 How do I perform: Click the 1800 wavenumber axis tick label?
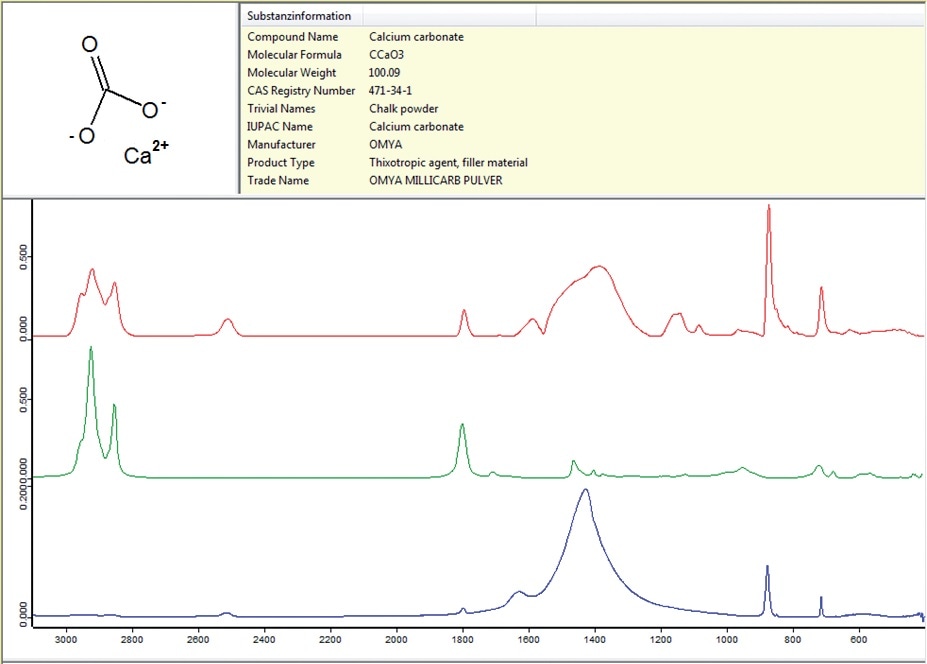coord(462,640)
